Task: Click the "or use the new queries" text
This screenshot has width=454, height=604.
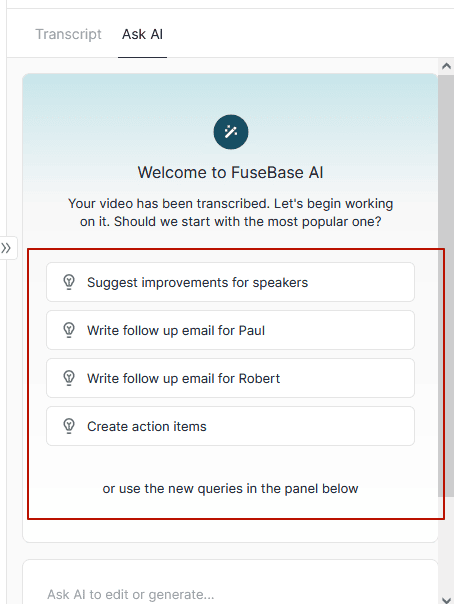Action: [230, 488]
